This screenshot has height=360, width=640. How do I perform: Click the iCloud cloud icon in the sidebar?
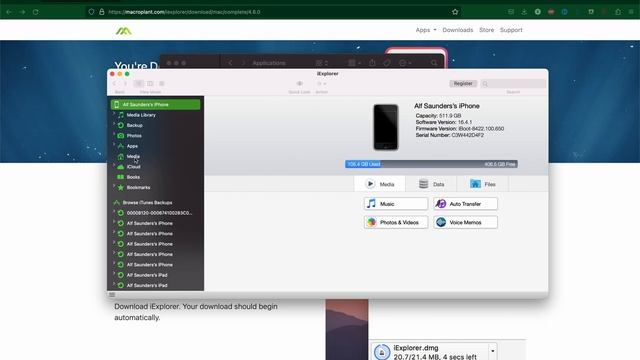121,167
